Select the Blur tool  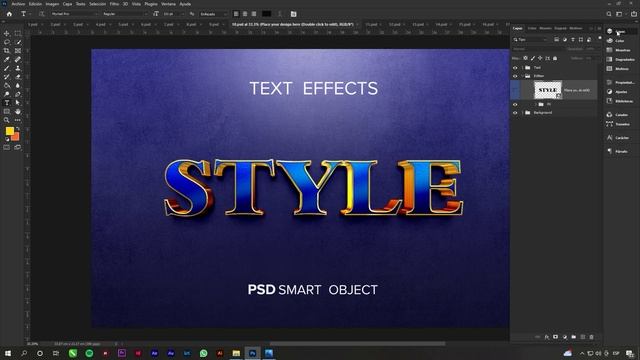tap(18, 85)
